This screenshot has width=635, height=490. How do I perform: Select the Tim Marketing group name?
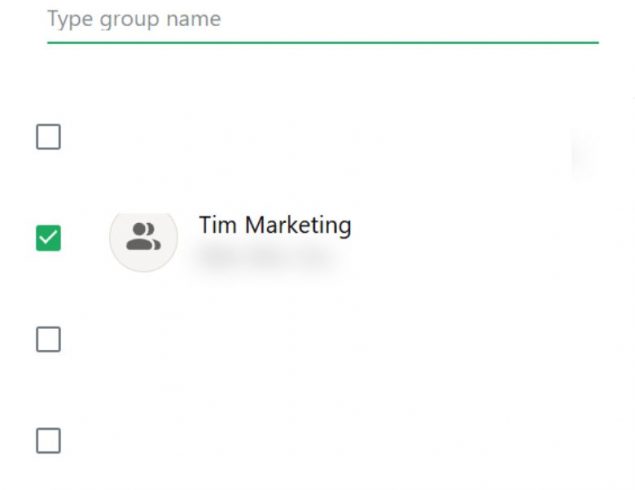click(275, 225)
